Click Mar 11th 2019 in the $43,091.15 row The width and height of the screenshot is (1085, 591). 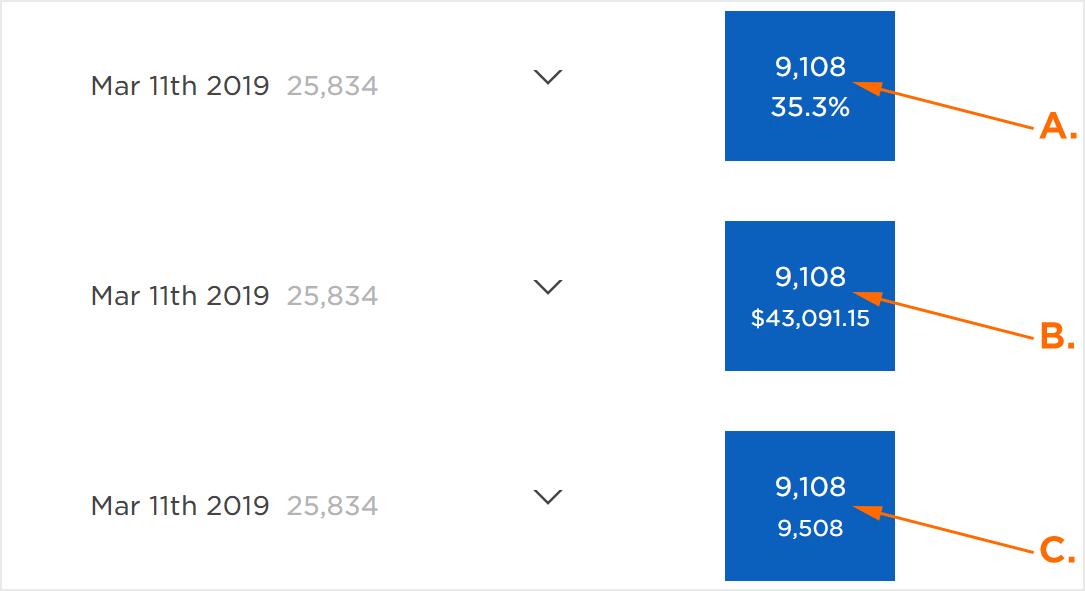pyautogui.click(x=180, y=296)
